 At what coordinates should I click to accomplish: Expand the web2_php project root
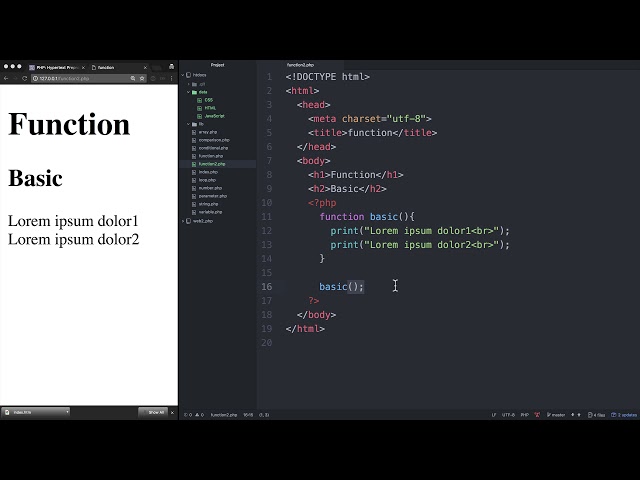pos(183,221)
